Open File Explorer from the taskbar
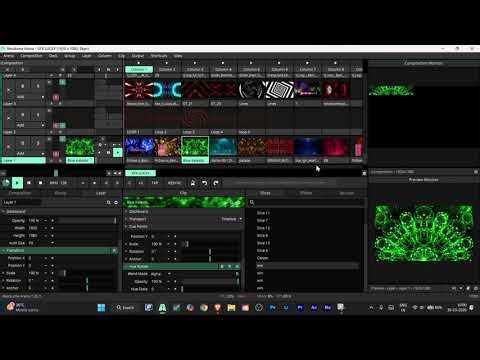Viewport: 480px width, 360px height. tap(231, 307)
